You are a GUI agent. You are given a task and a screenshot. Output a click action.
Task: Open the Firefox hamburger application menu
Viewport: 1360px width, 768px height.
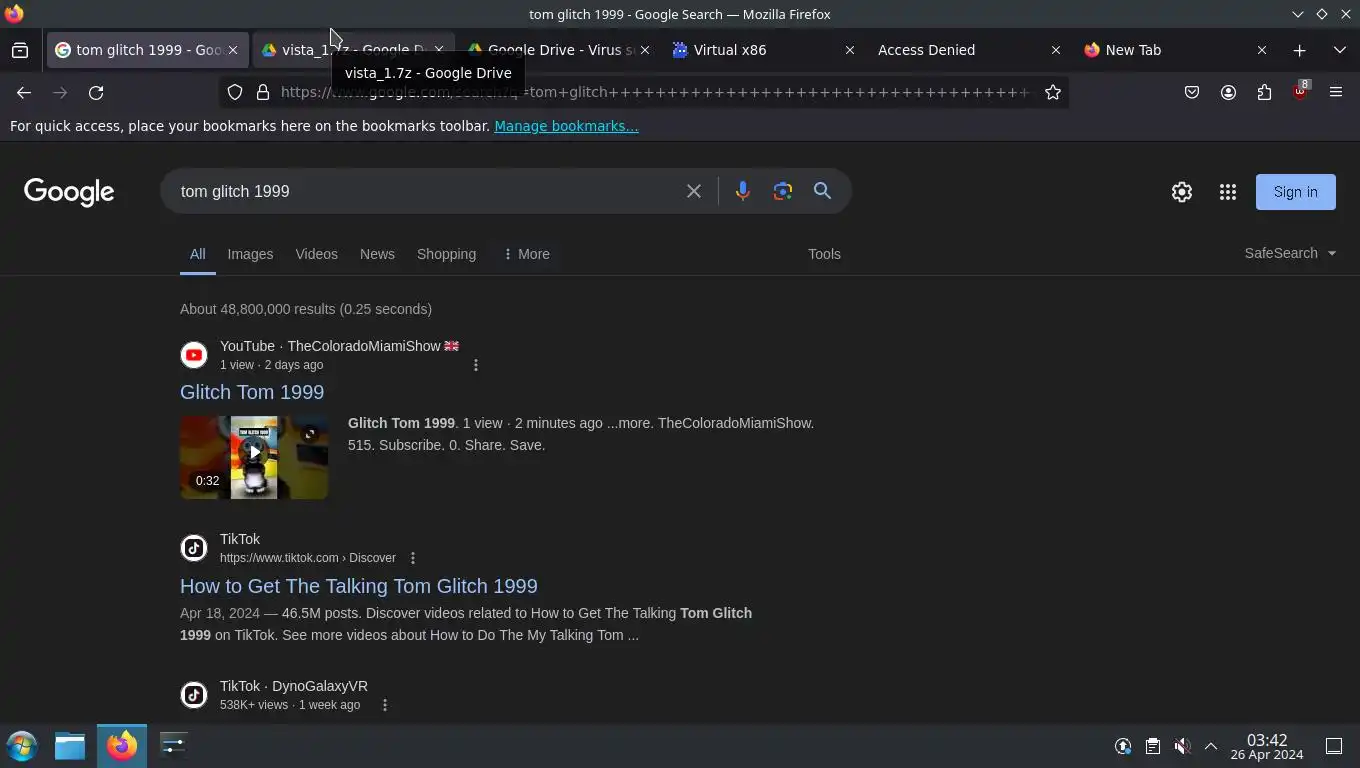click(x=1336, y=92)
